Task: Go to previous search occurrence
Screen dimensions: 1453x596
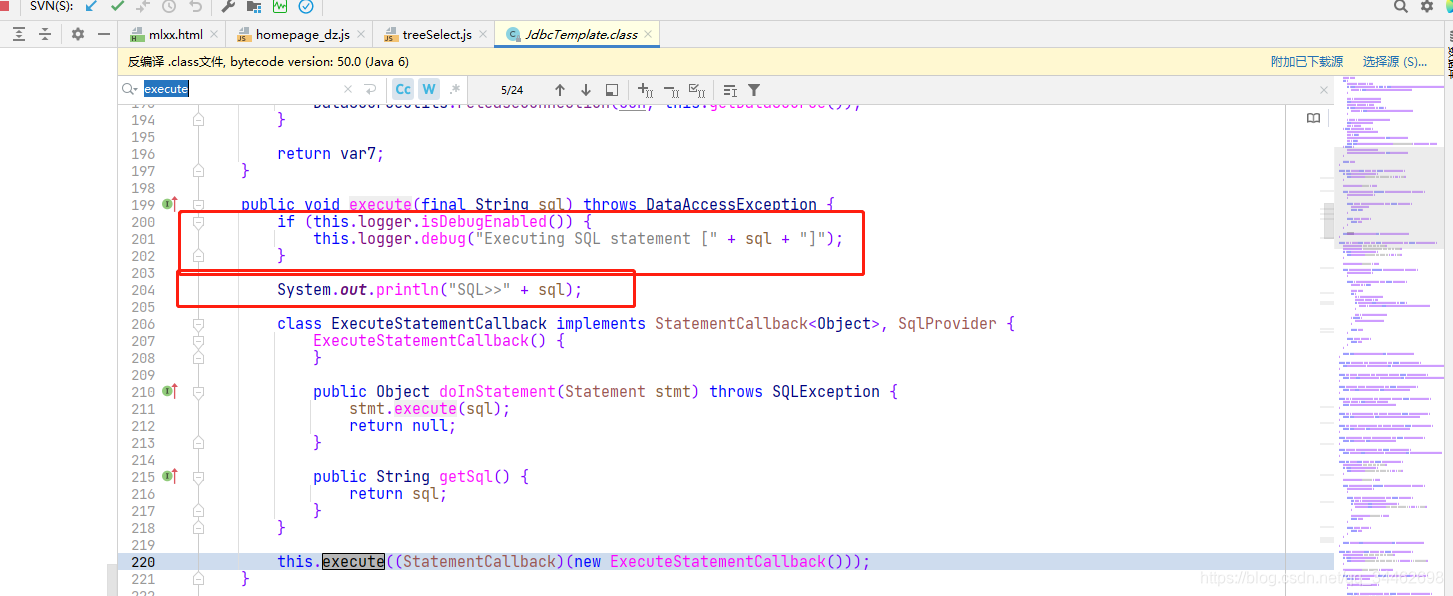Action: click(560, 89)
